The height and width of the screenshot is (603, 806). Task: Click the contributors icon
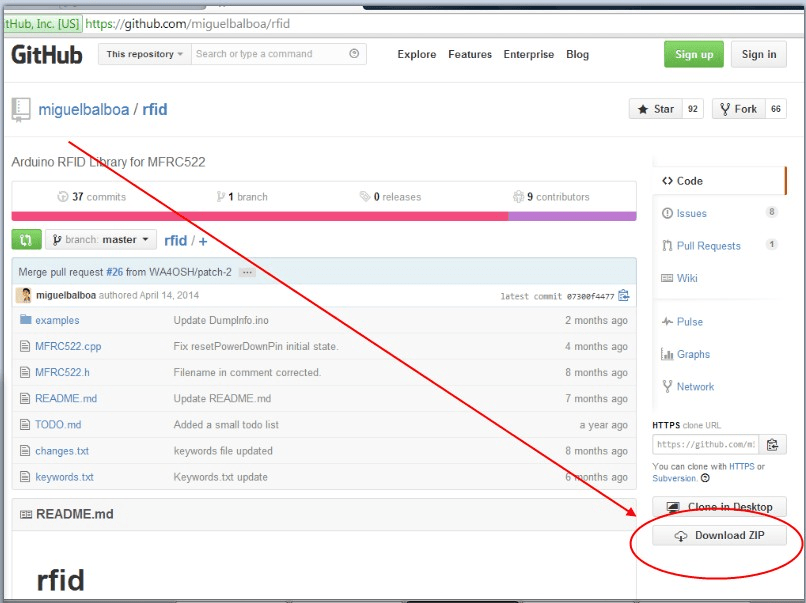pyautogui.click(x=518, y=196)
